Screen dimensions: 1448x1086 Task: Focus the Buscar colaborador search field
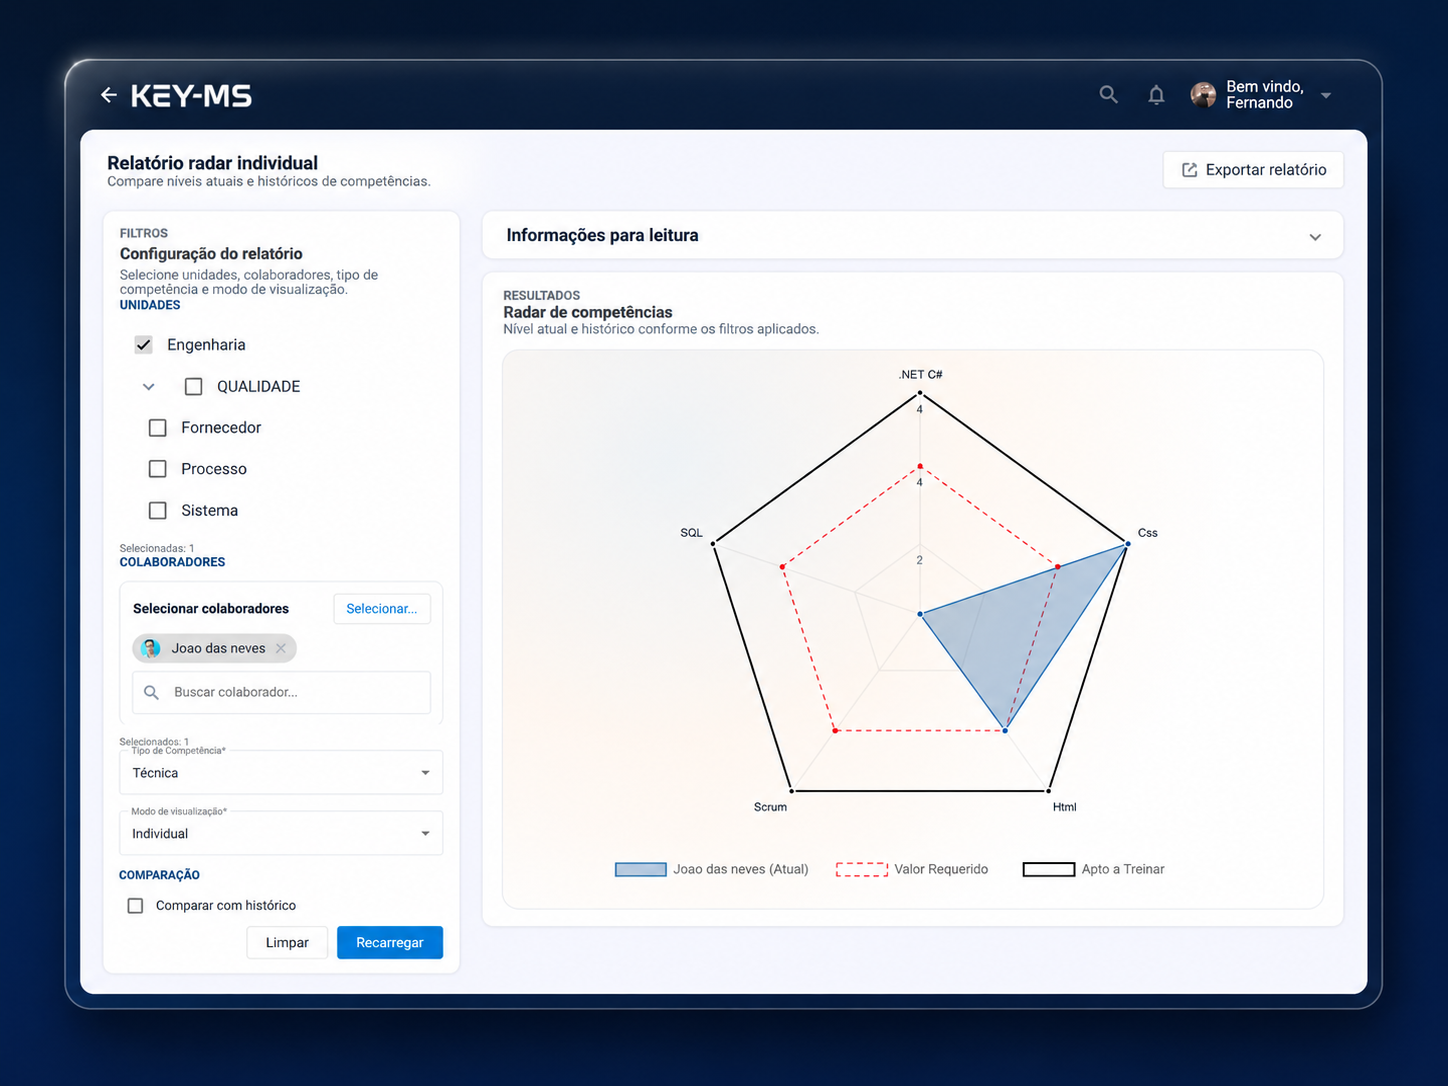tap(281, 692)
